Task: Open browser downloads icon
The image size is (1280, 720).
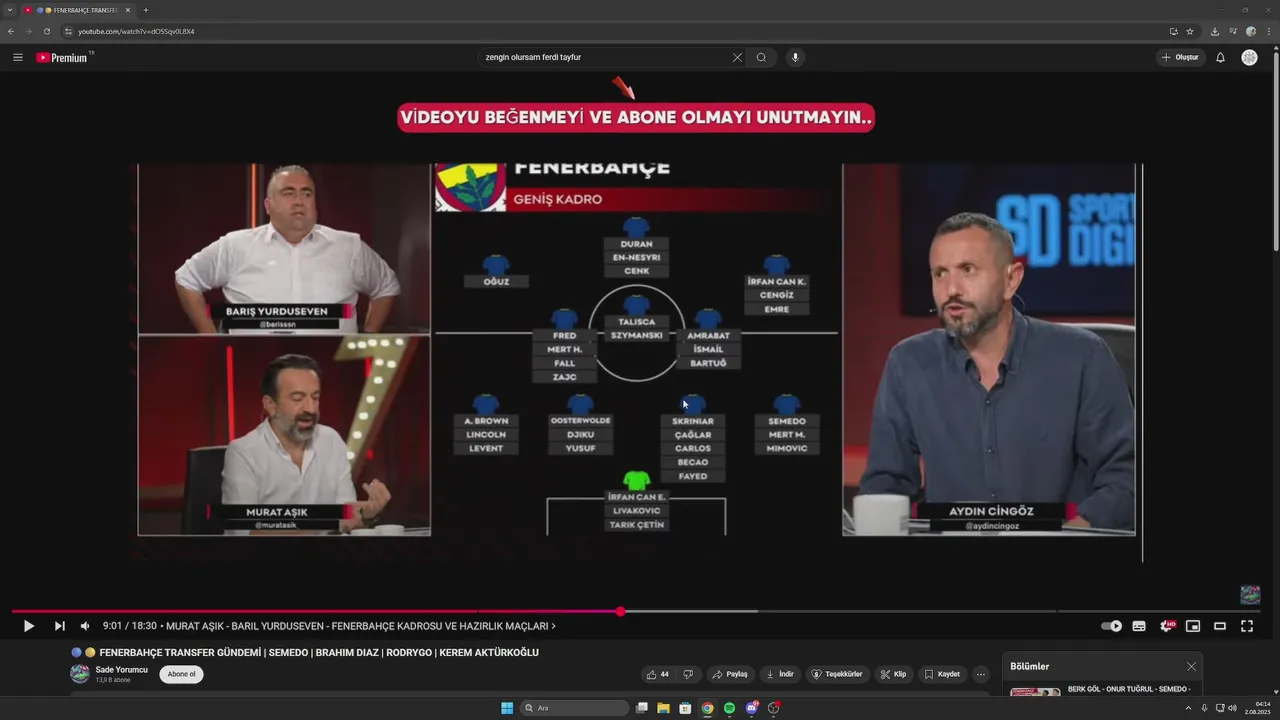Action: (x=1215, y=31)
